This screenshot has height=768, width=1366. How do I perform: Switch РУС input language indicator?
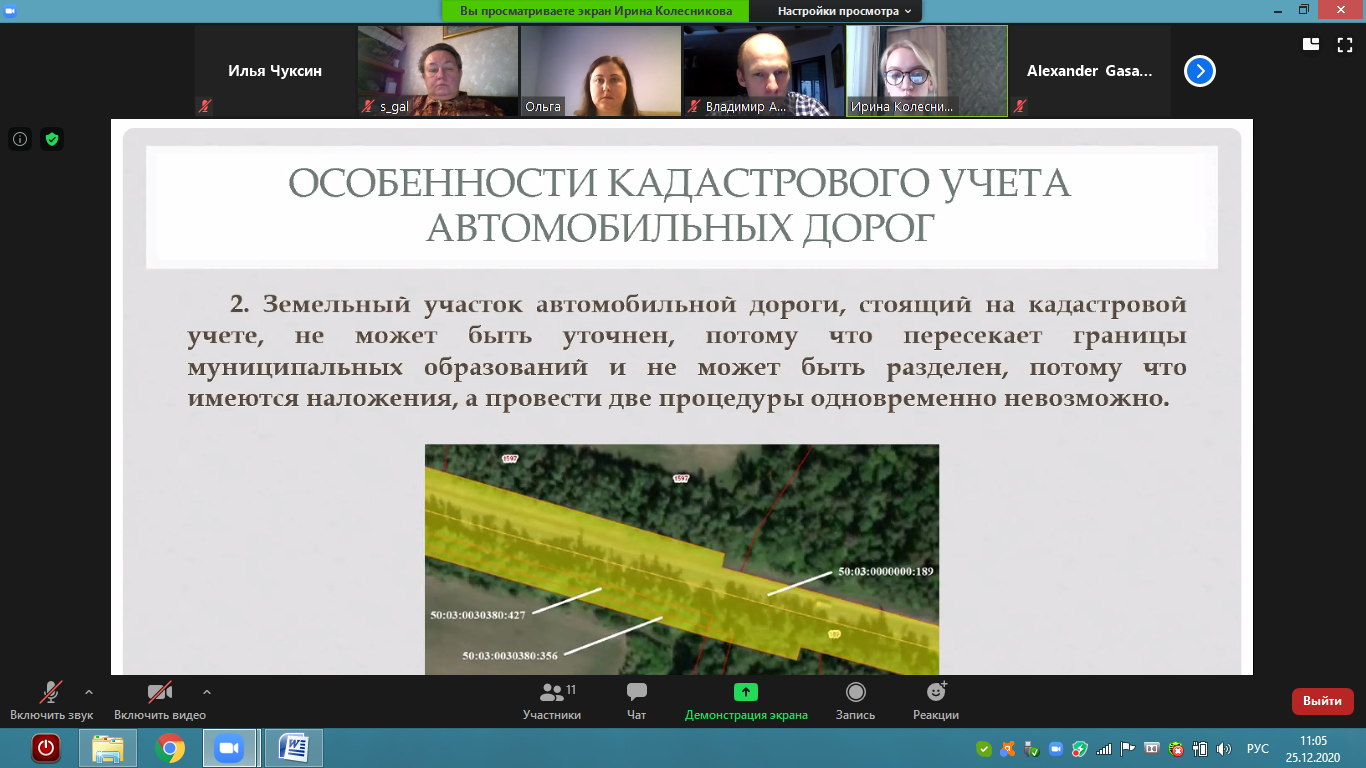(1258, 748)
